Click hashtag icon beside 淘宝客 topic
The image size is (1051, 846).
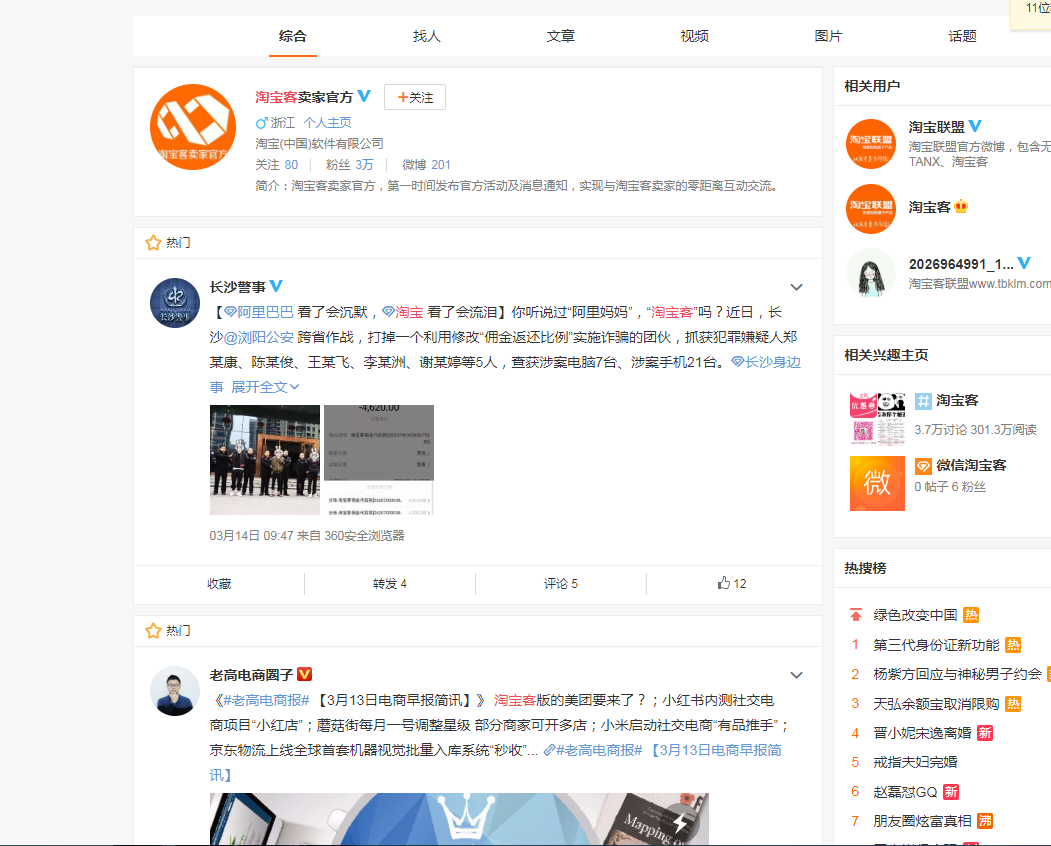tap(923, 401)
